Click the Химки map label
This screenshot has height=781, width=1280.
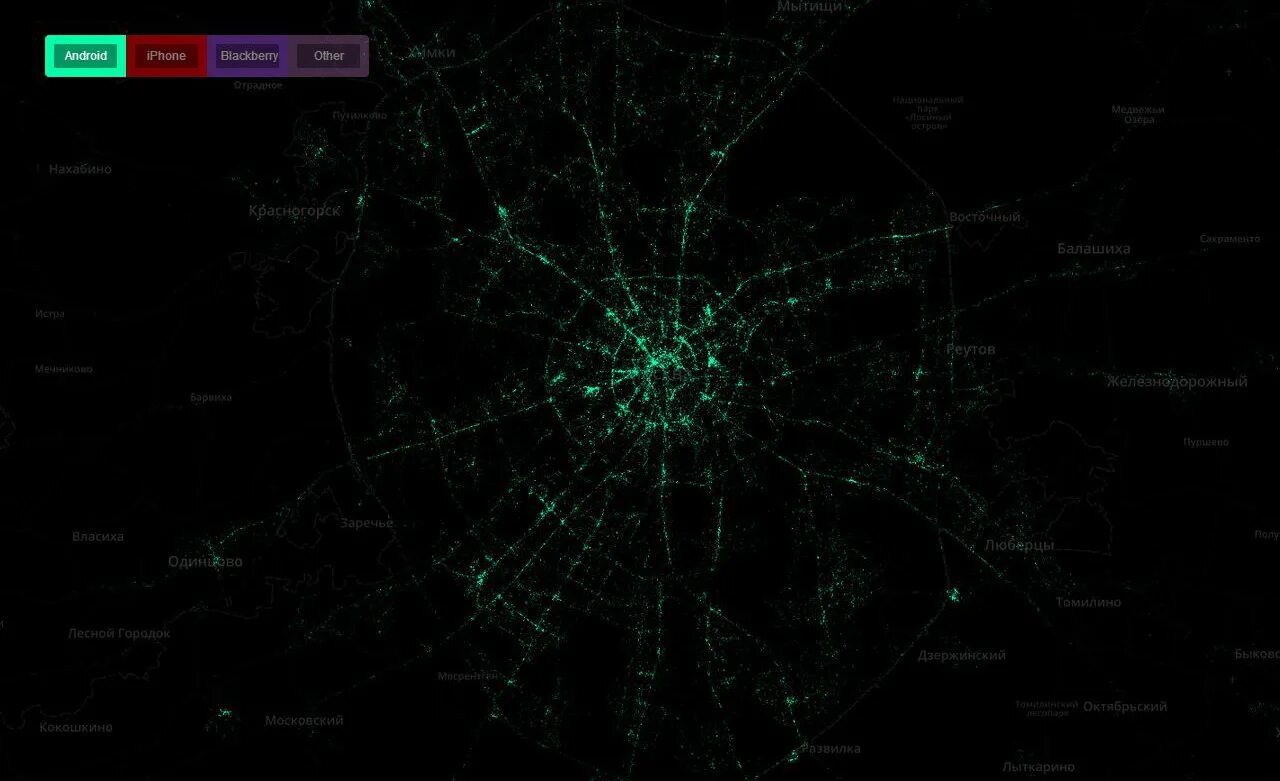click(432, 52)
